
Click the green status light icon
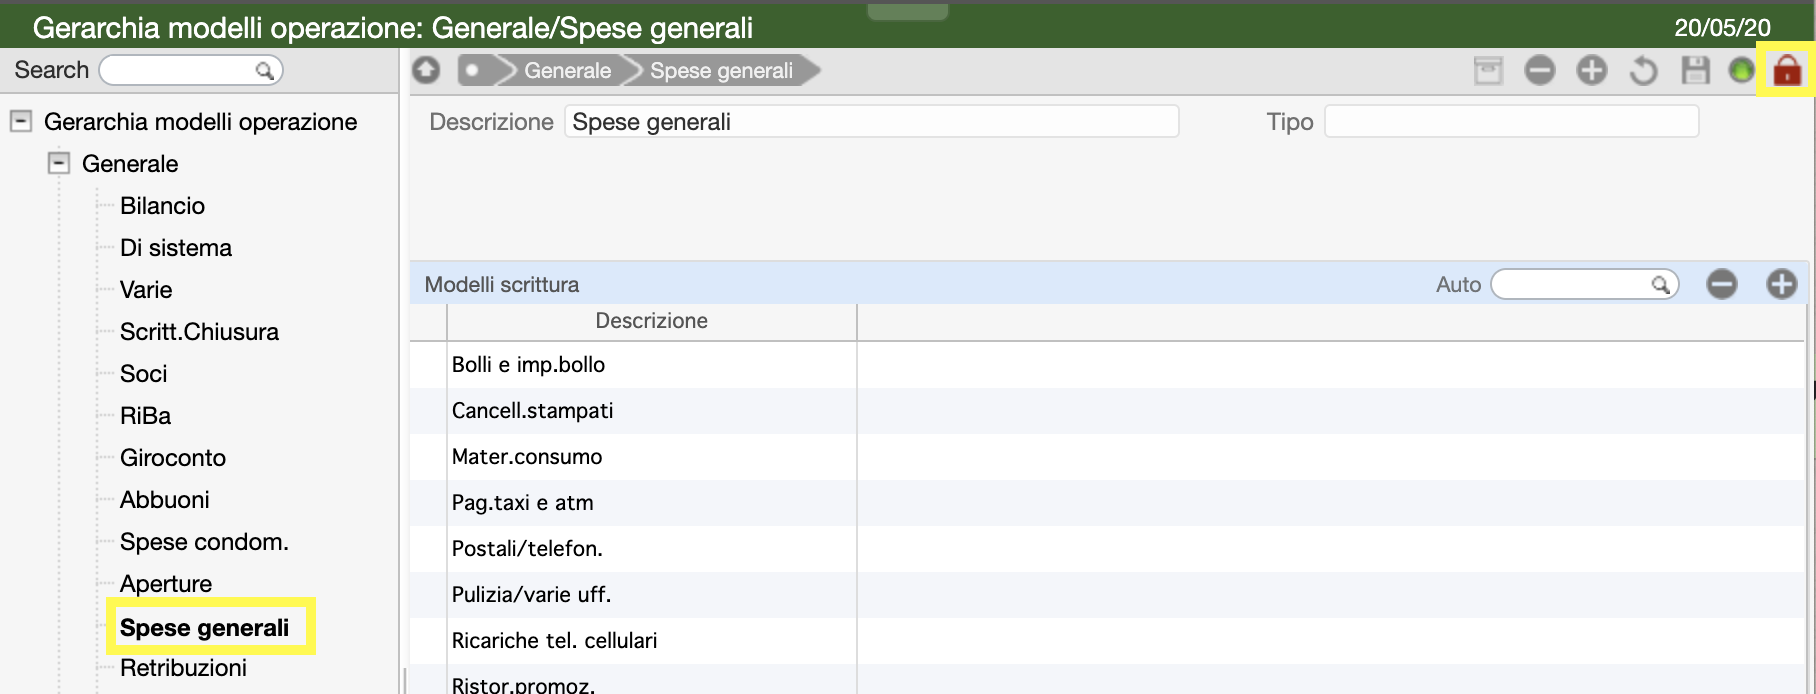pos(1741,71)
